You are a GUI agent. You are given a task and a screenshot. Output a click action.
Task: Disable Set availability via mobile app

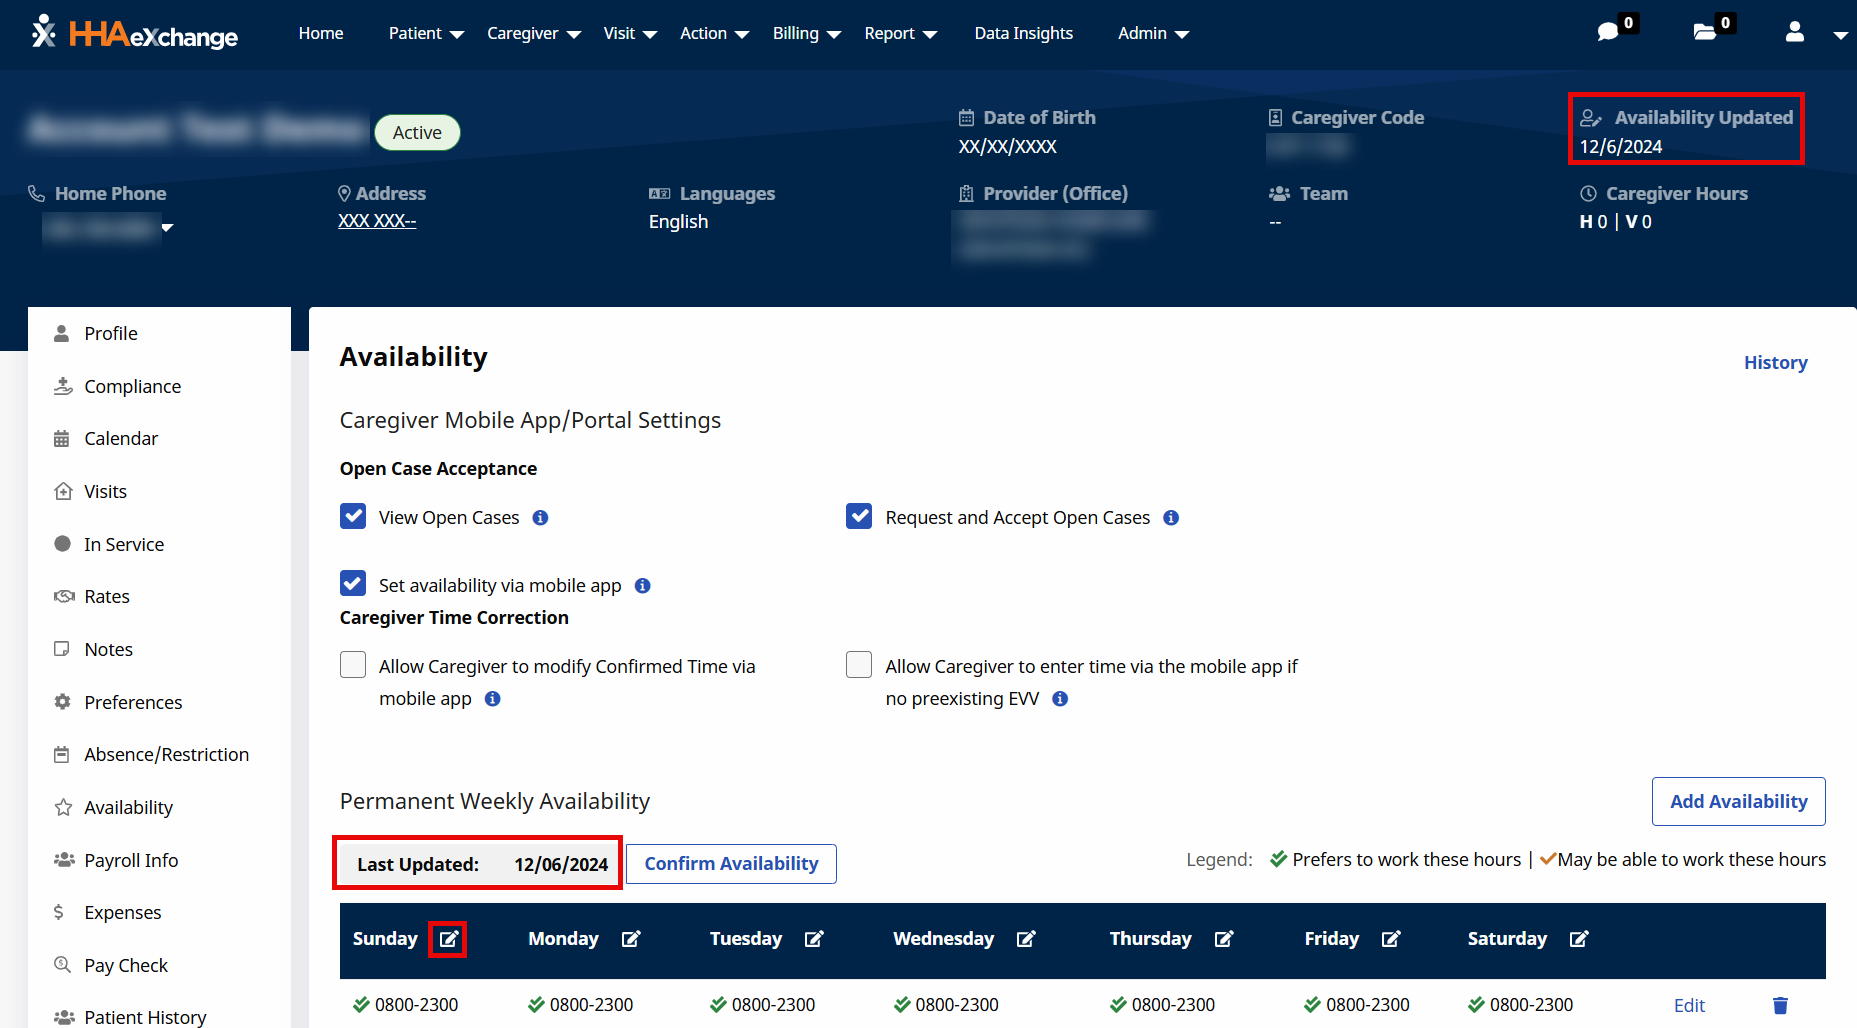click(x=353, y=583)
